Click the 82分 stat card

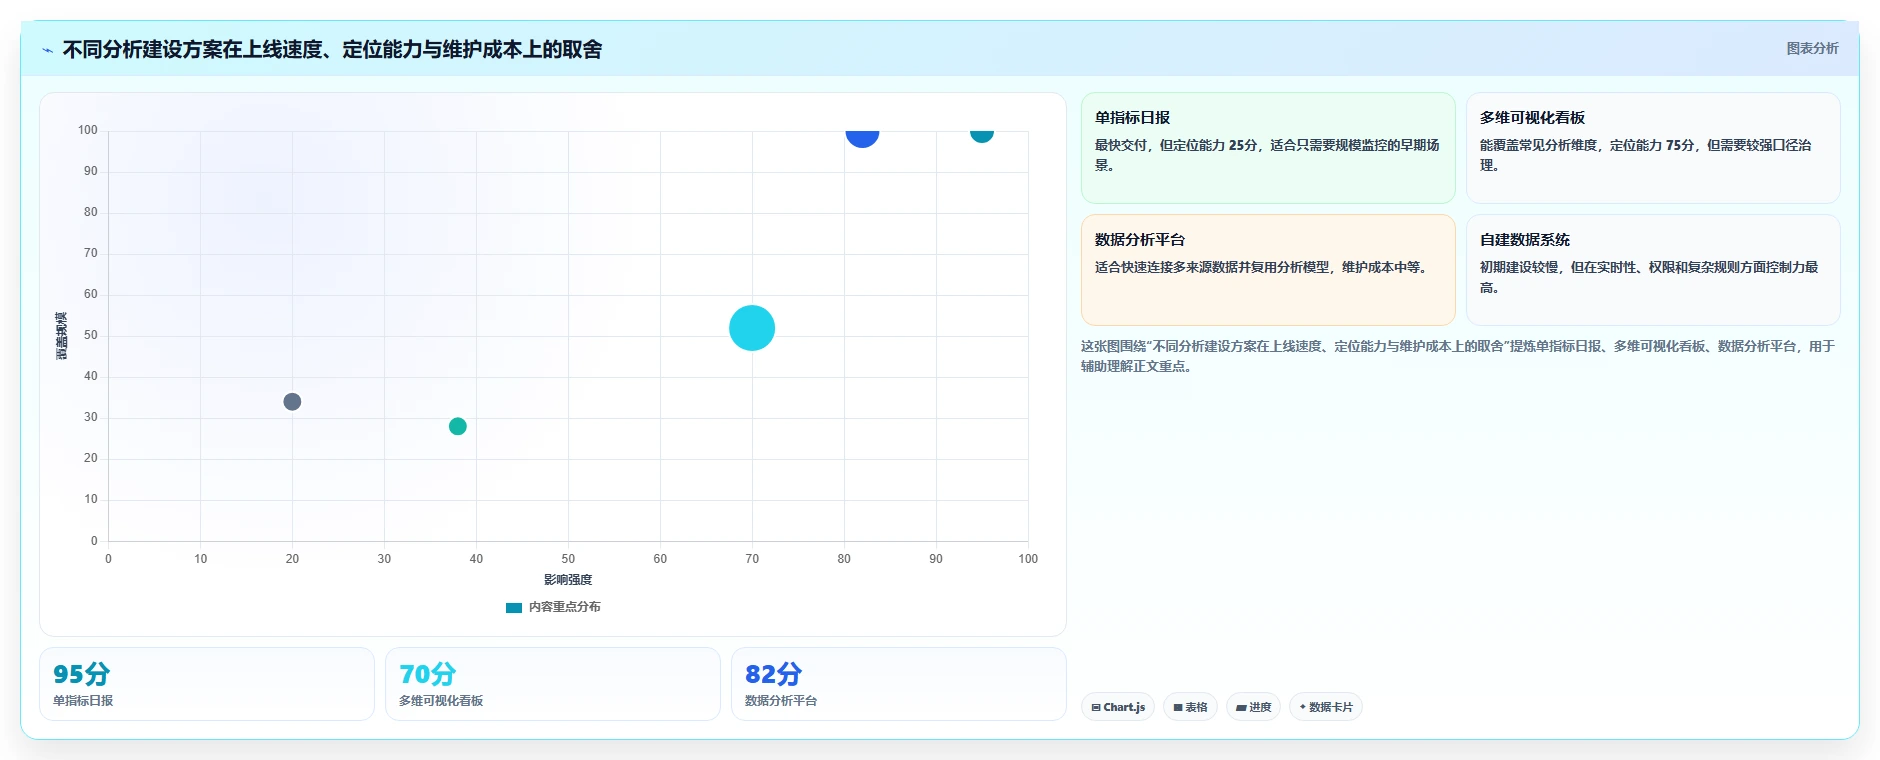point(899,684)
